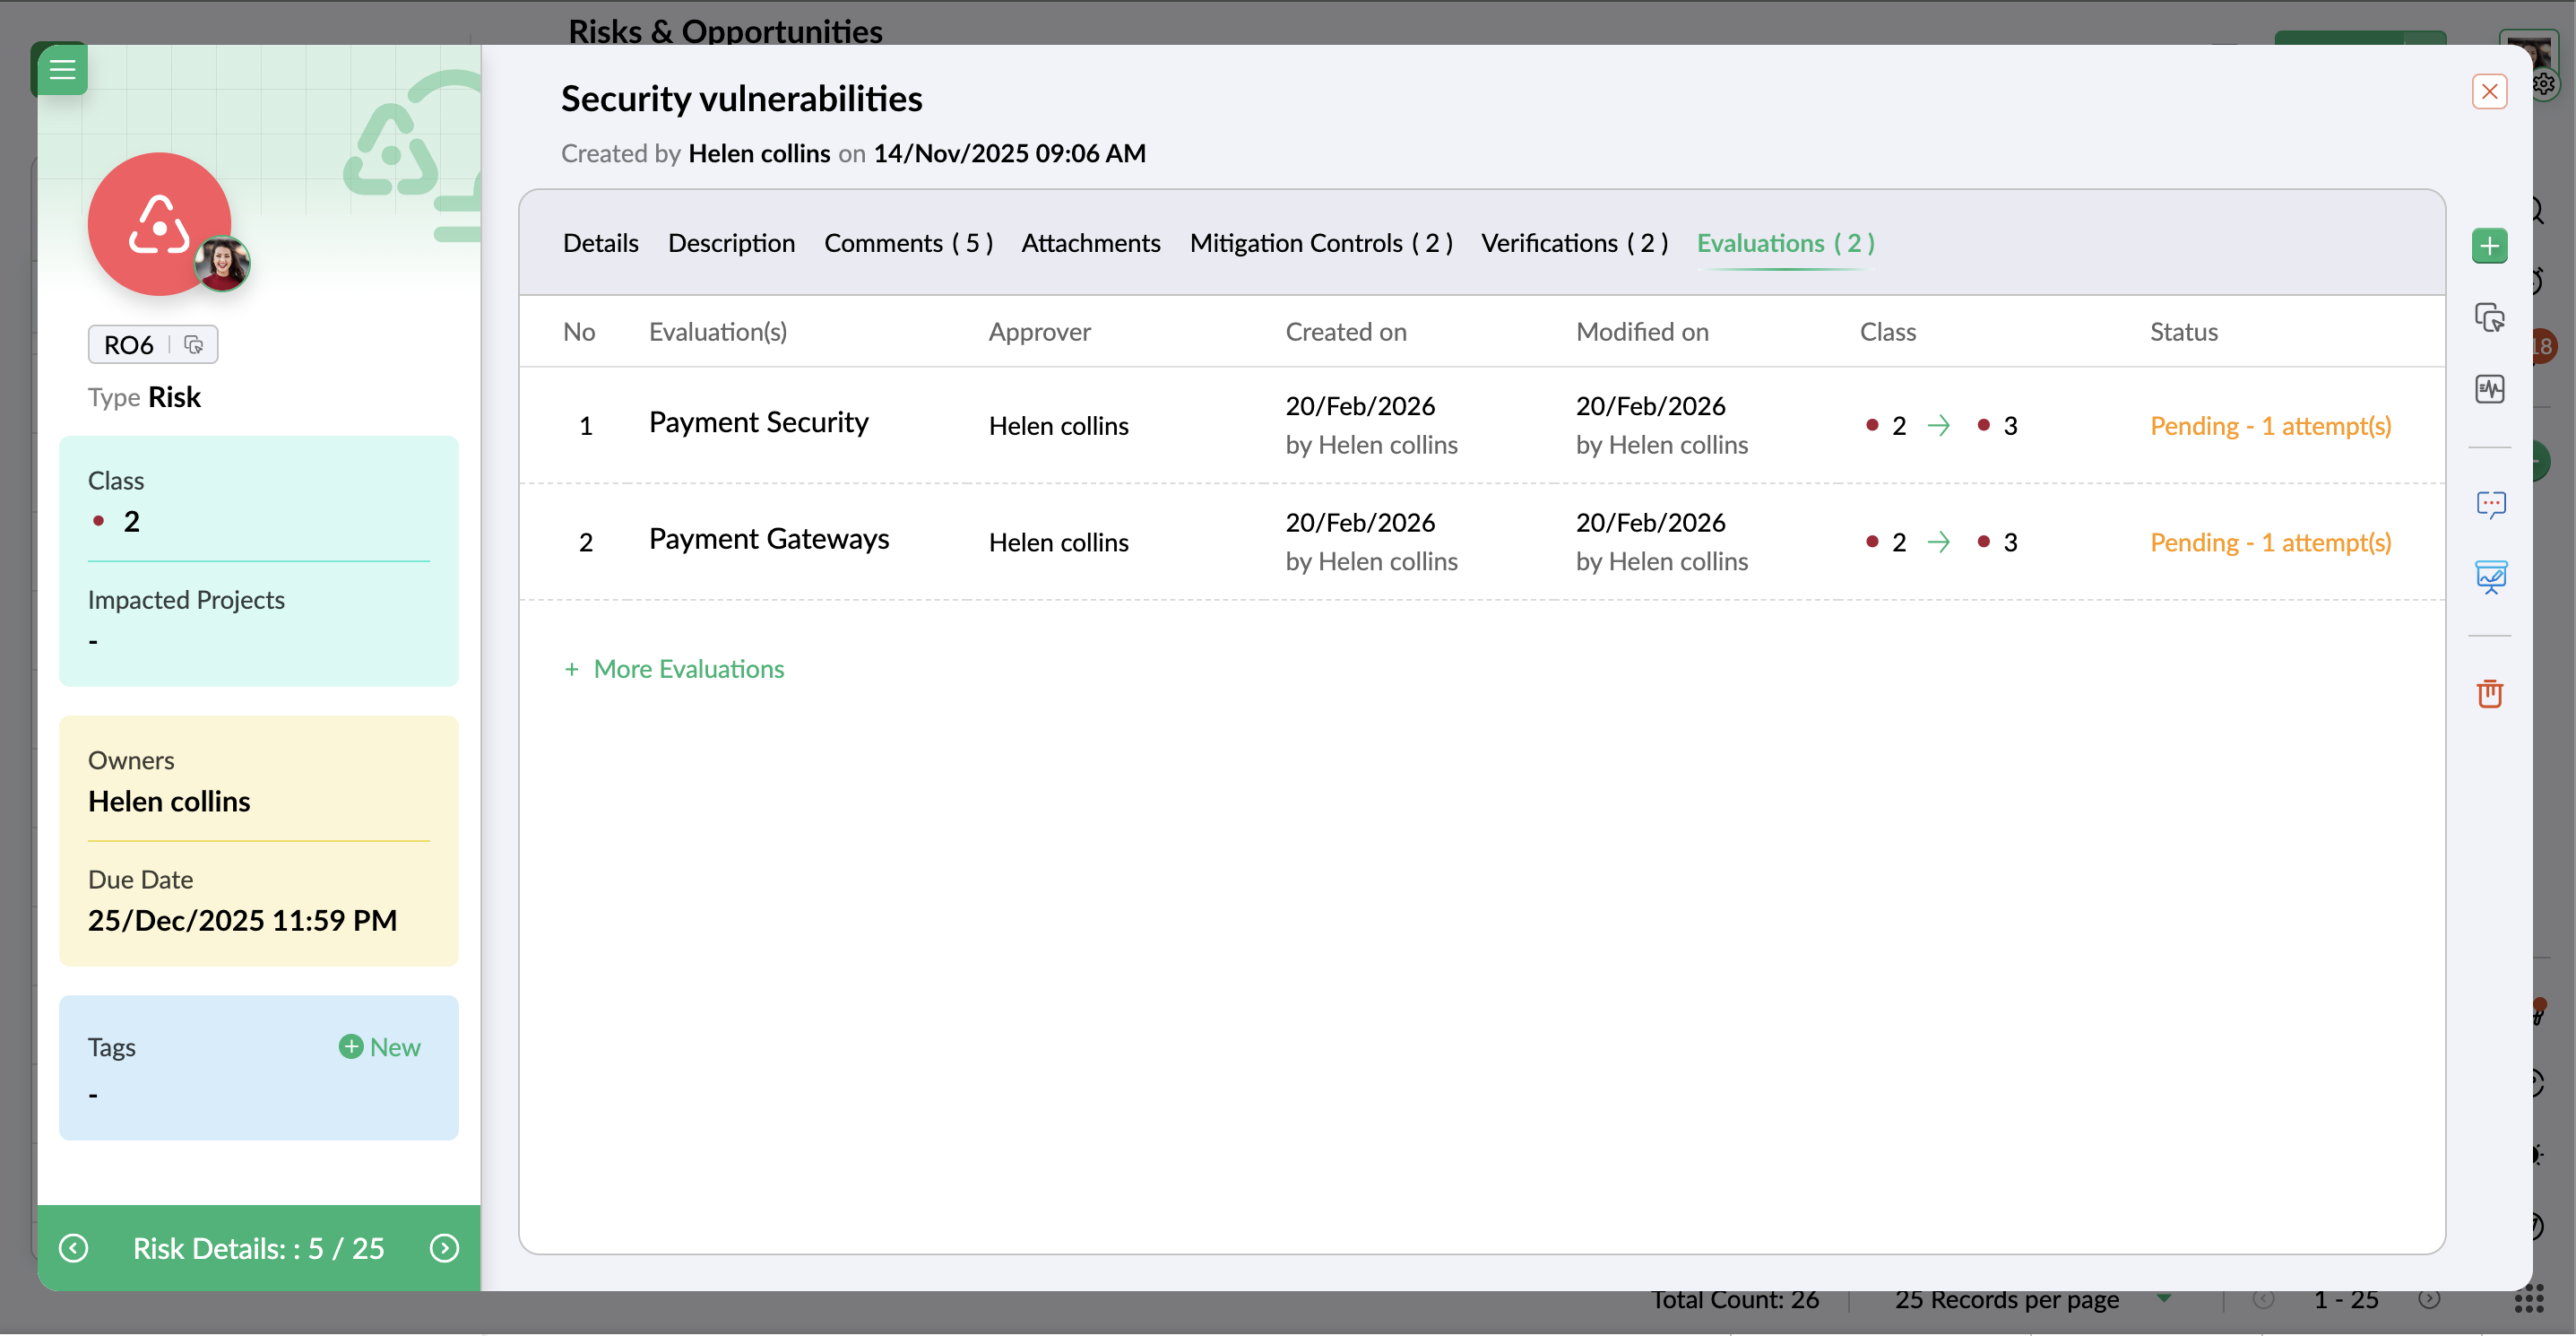
Task: Copy the RO6 record ID icon
Action: point(194,345)
